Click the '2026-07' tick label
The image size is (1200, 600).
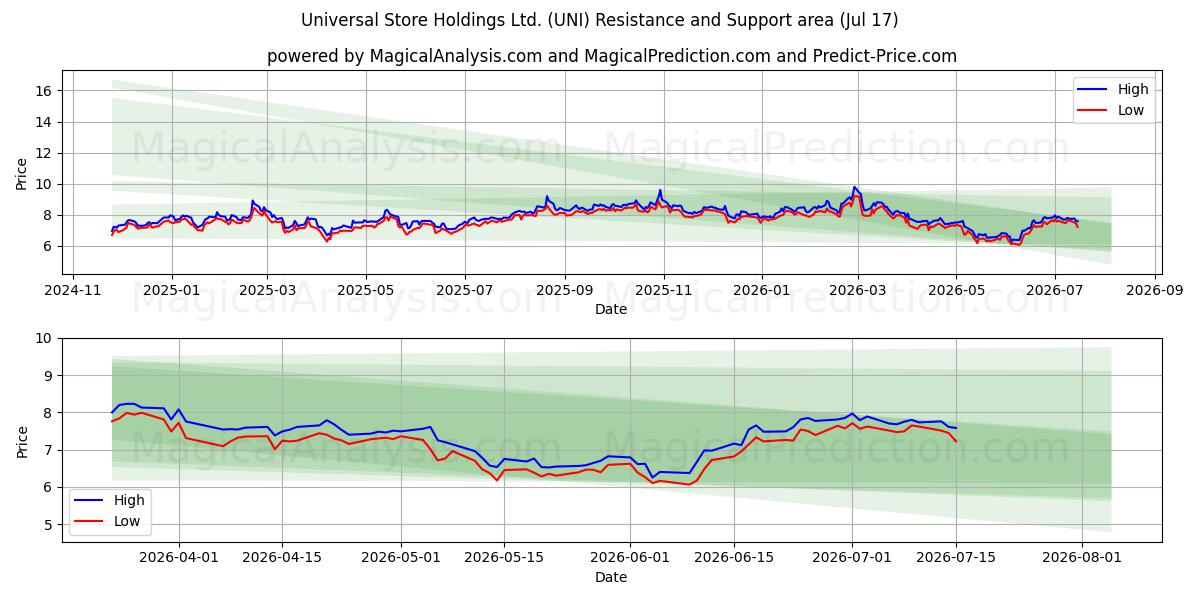point(1054,289)
